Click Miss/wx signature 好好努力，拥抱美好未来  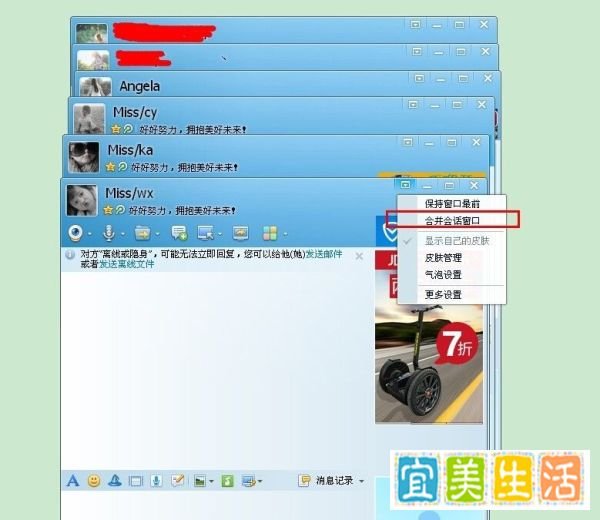click(x=182, y=210)
